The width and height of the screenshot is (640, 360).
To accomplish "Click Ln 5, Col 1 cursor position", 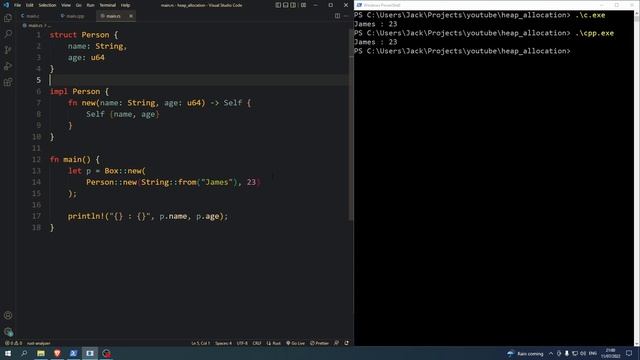I will (x=200, y=343).
